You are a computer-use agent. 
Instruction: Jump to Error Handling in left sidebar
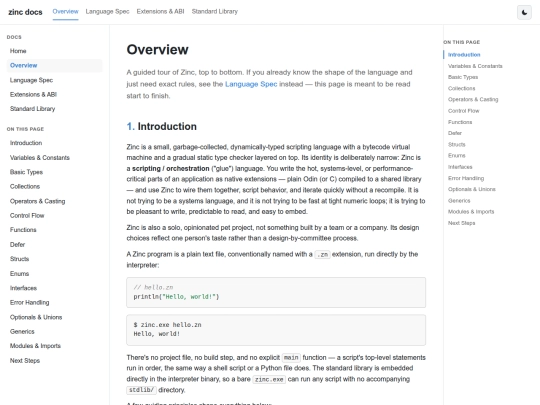[54, 303]
